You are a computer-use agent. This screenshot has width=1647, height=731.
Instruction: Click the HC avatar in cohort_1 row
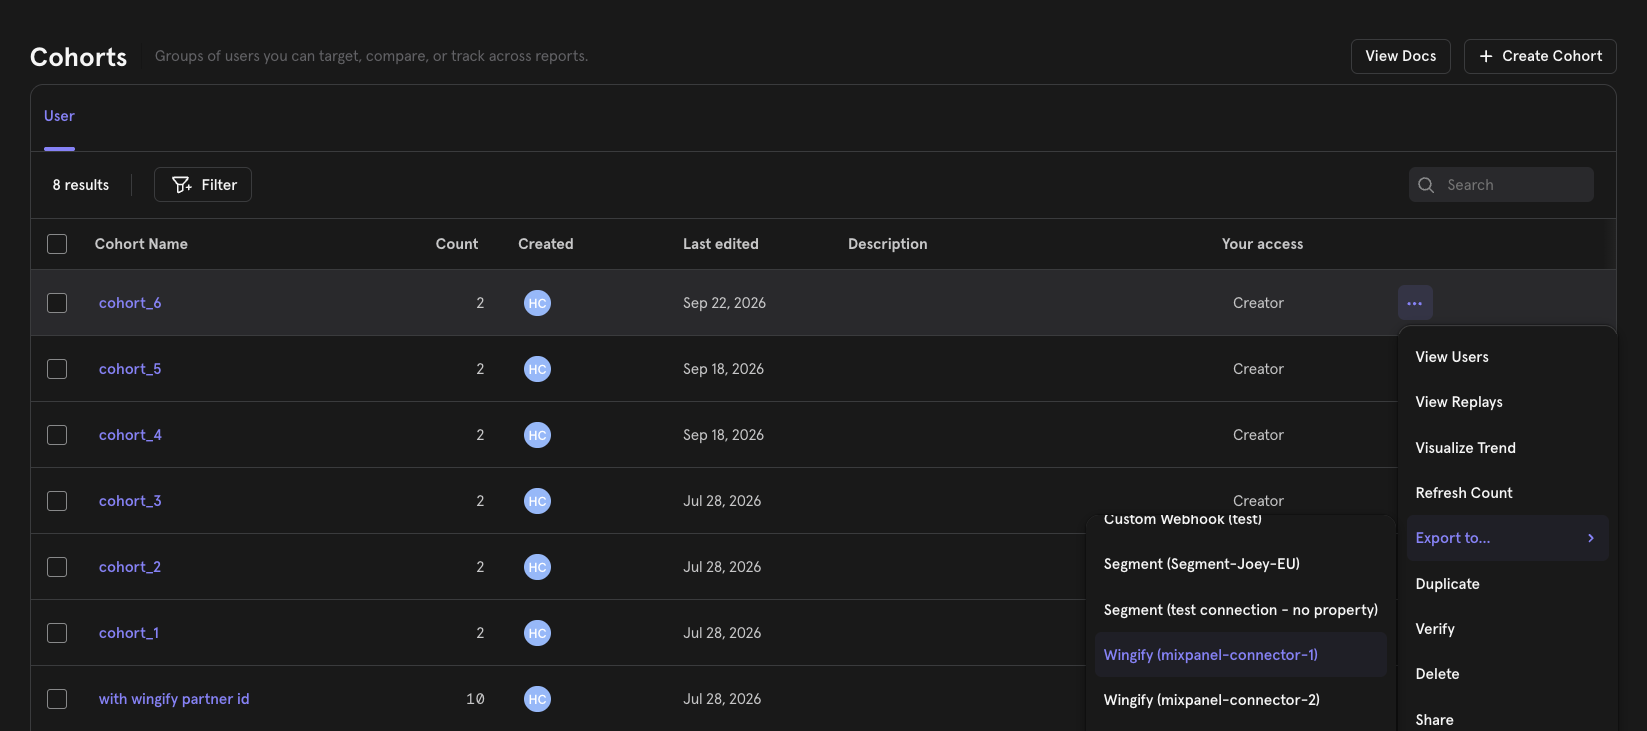pos(537,633)
